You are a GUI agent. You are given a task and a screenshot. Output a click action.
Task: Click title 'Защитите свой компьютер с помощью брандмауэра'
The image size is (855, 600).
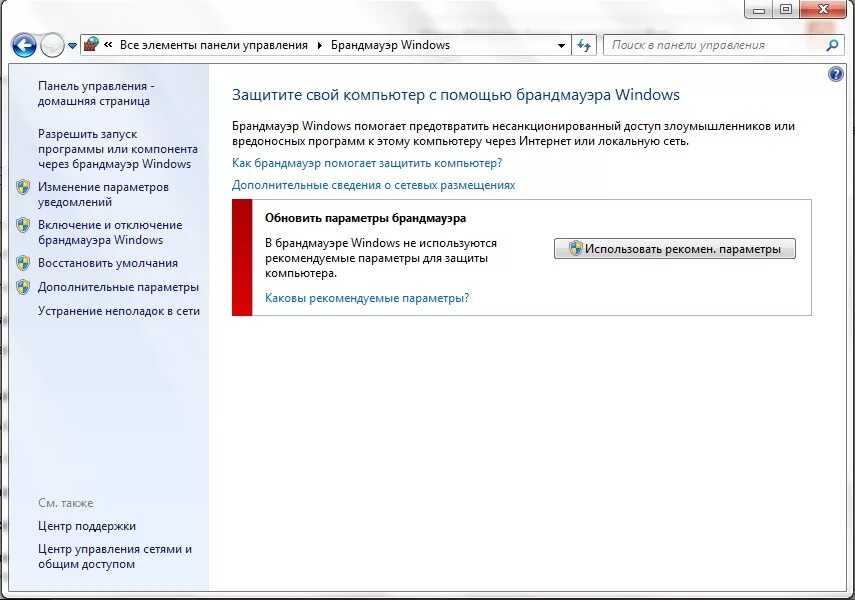456,95
